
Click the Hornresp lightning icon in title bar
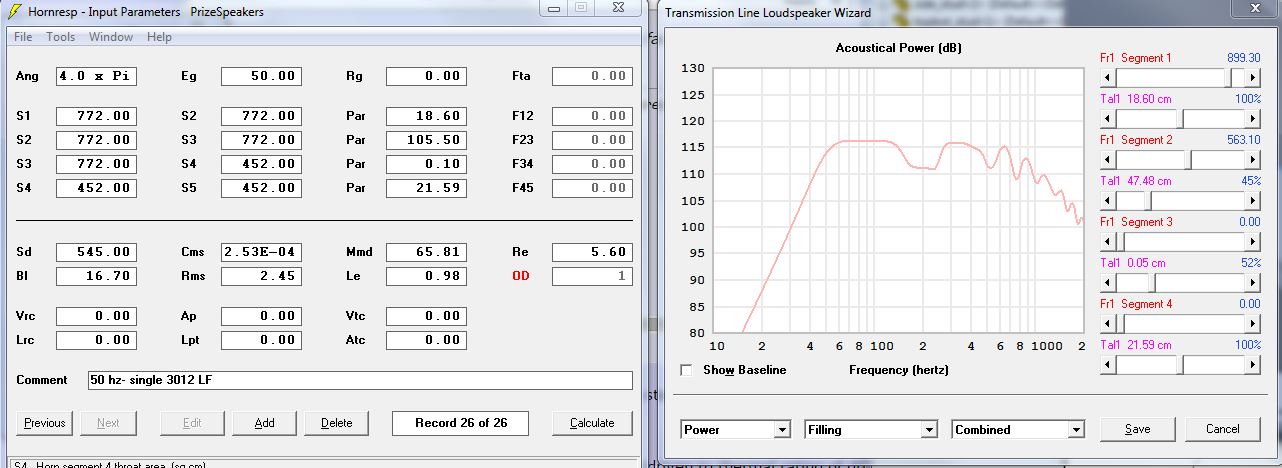point(15,11)
